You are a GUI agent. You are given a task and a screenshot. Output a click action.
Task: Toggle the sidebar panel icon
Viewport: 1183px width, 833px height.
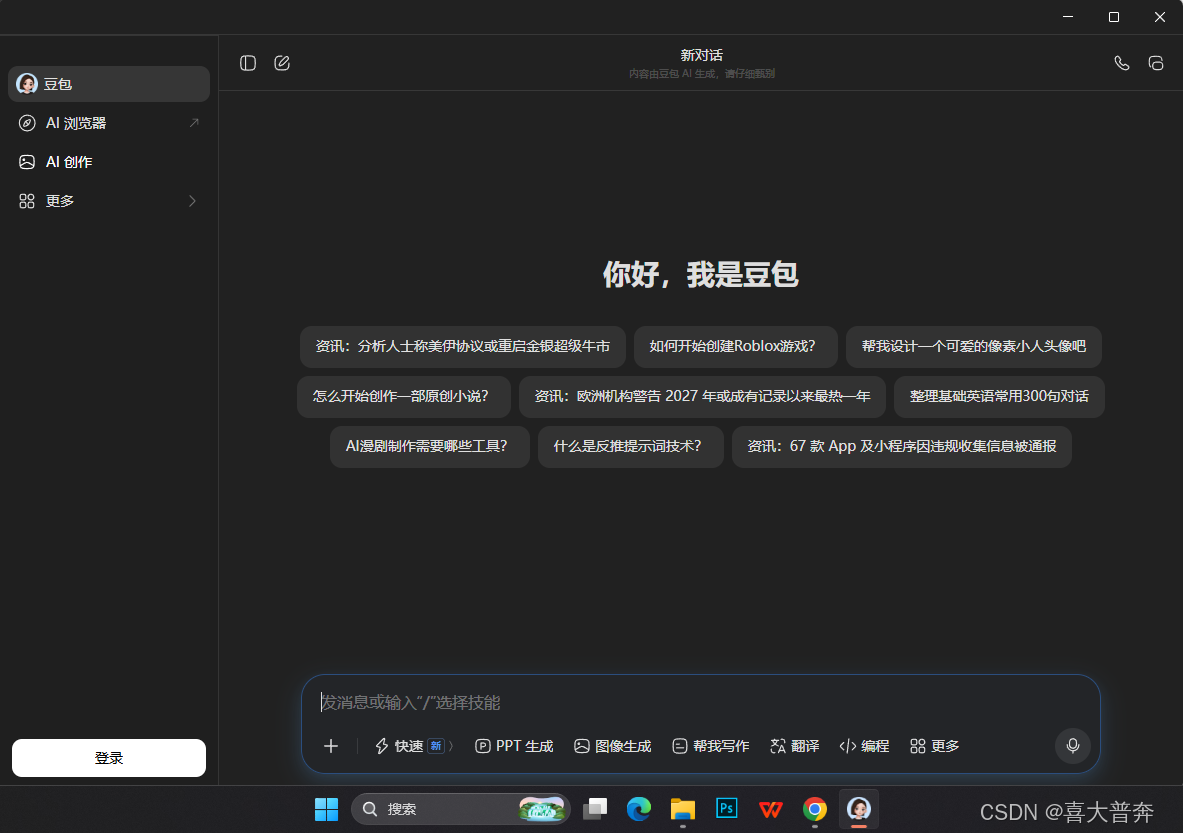248,63
